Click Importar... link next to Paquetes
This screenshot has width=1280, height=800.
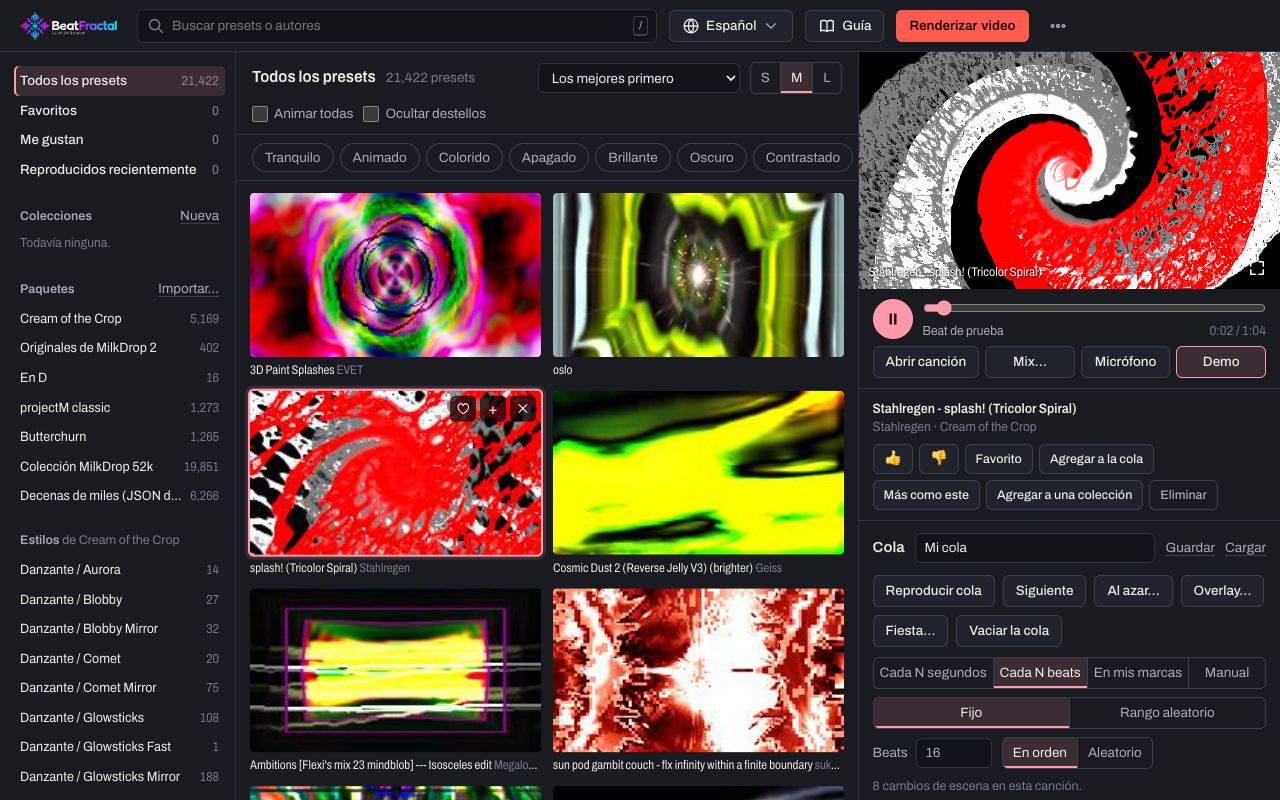pos(188,289)
